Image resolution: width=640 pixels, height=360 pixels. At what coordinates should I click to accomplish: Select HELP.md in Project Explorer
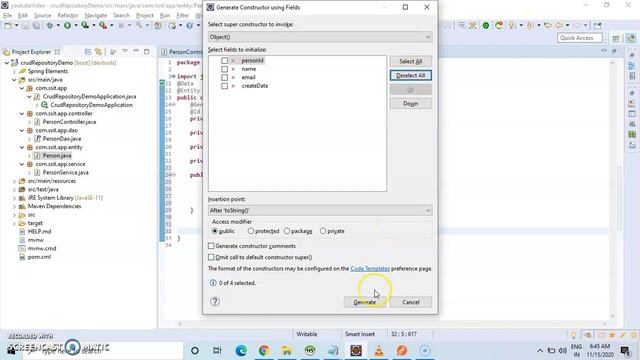[39, 231]
